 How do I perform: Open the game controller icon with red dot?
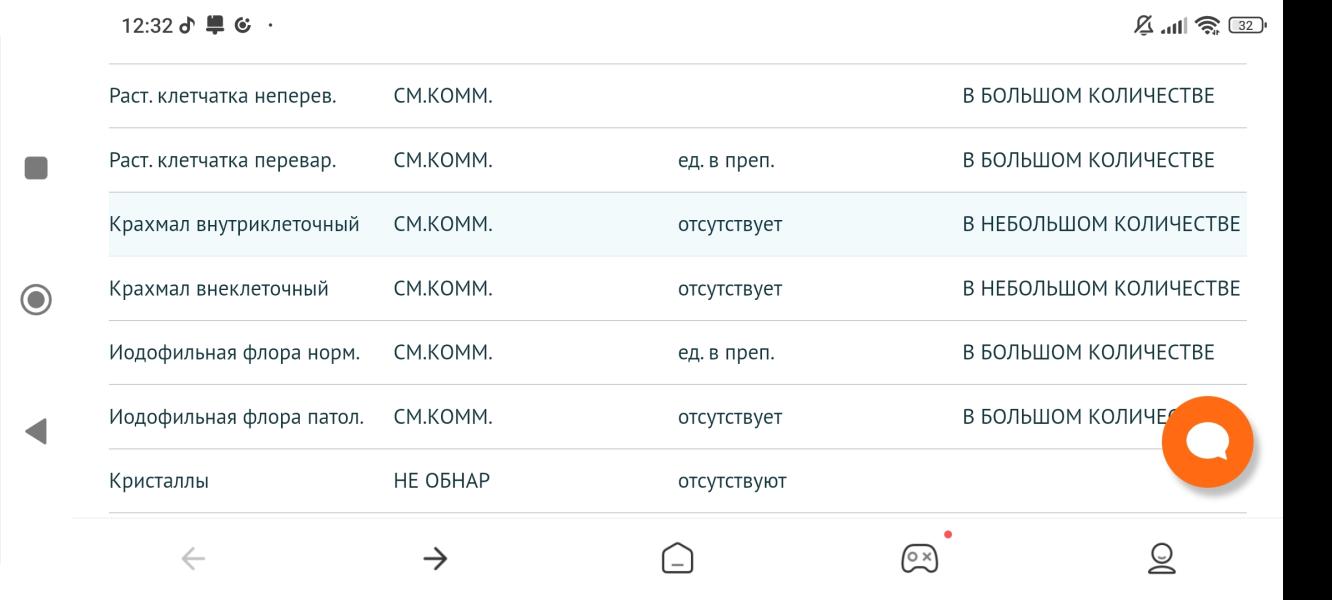(919, 556)
